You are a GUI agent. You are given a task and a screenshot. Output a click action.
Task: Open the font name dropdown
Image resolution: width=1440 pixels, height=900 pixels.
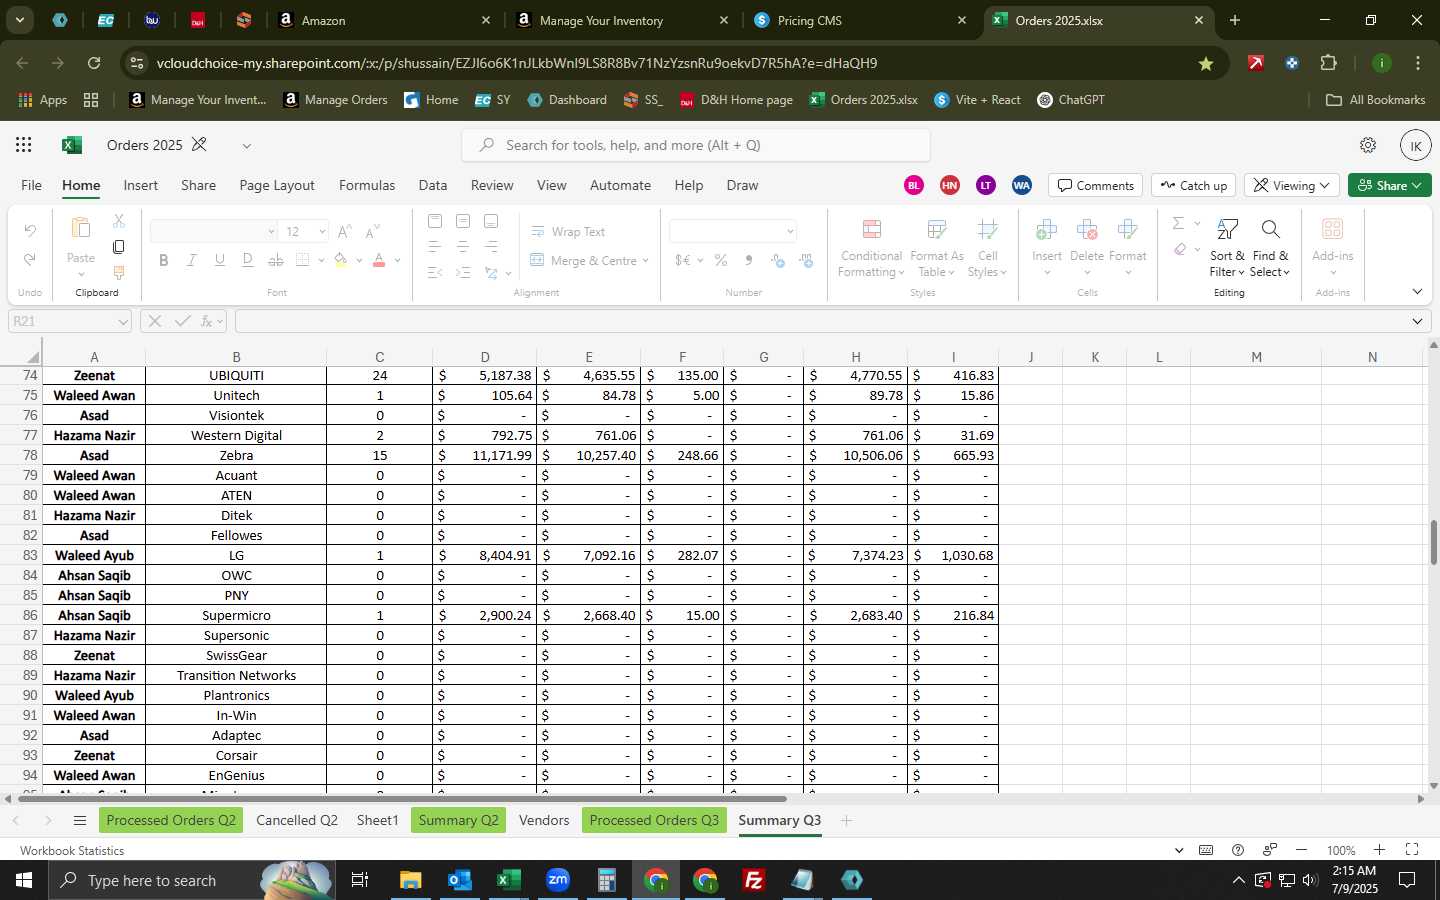click(271, 231)
